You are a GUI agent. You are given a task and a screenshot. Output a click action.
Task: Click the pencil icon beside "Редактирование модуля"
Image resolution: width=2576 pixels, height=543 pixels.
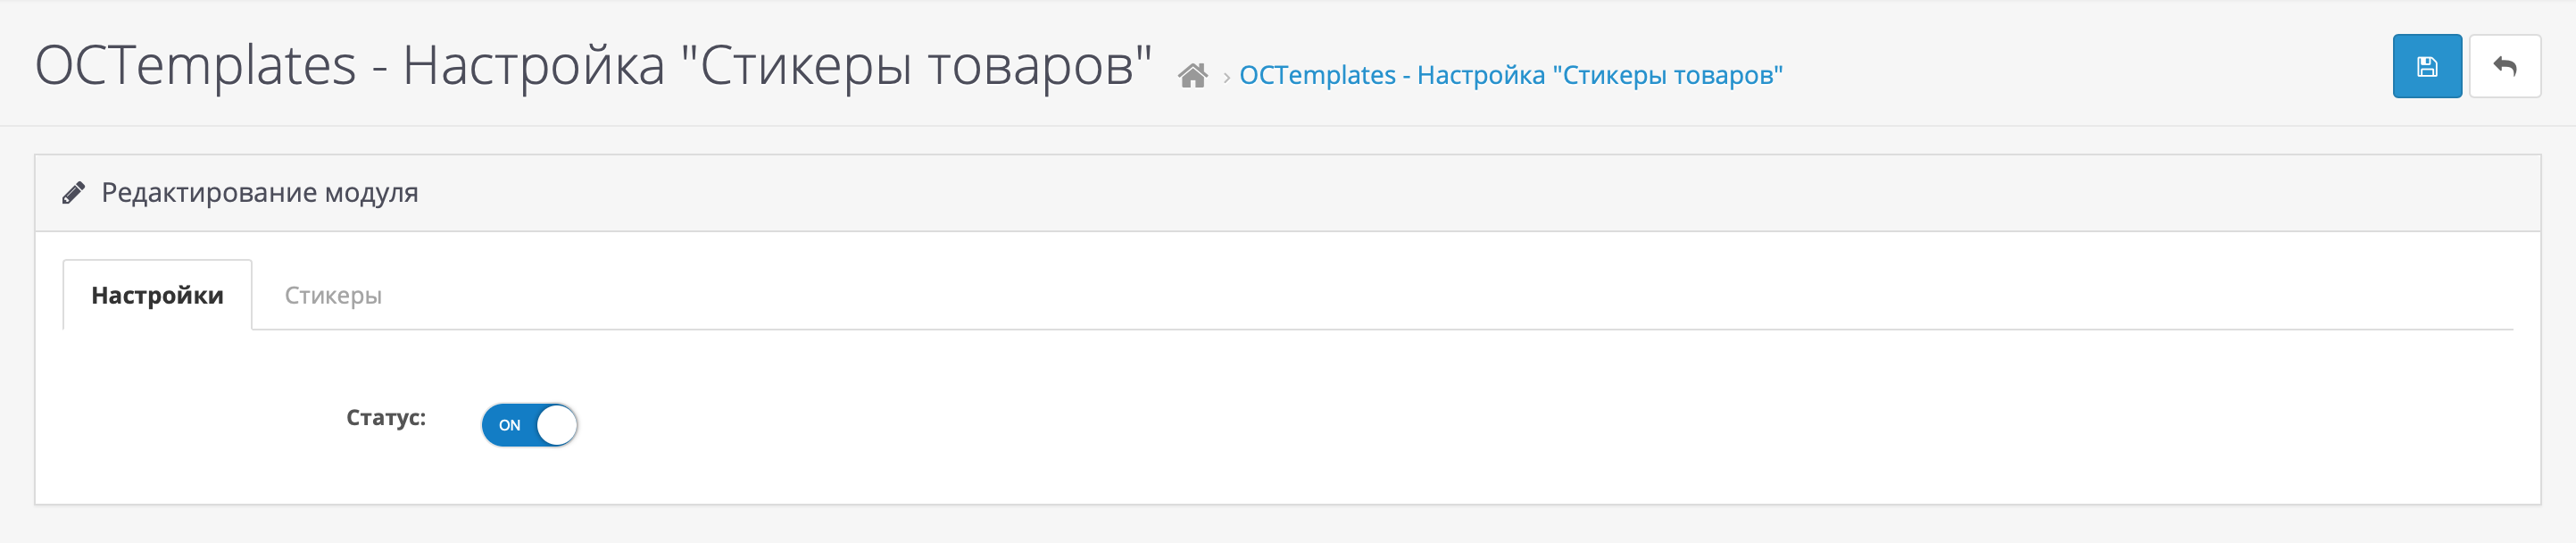point(73,193)
